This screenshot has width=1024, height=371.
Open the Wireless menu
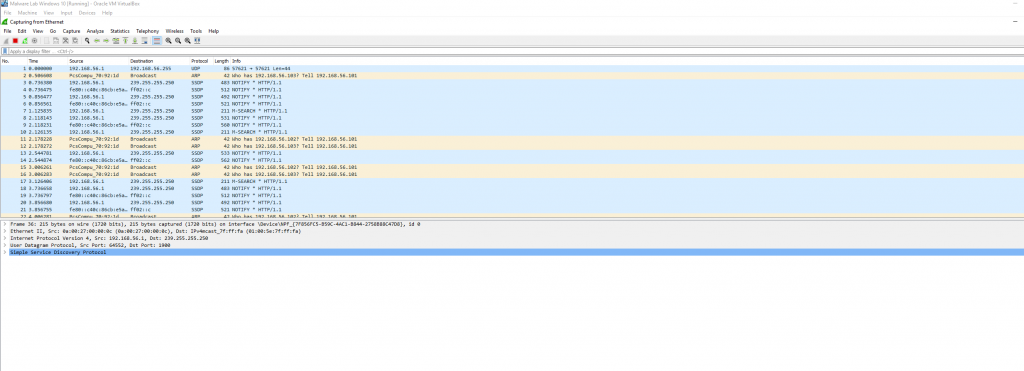tap(174, 31)
